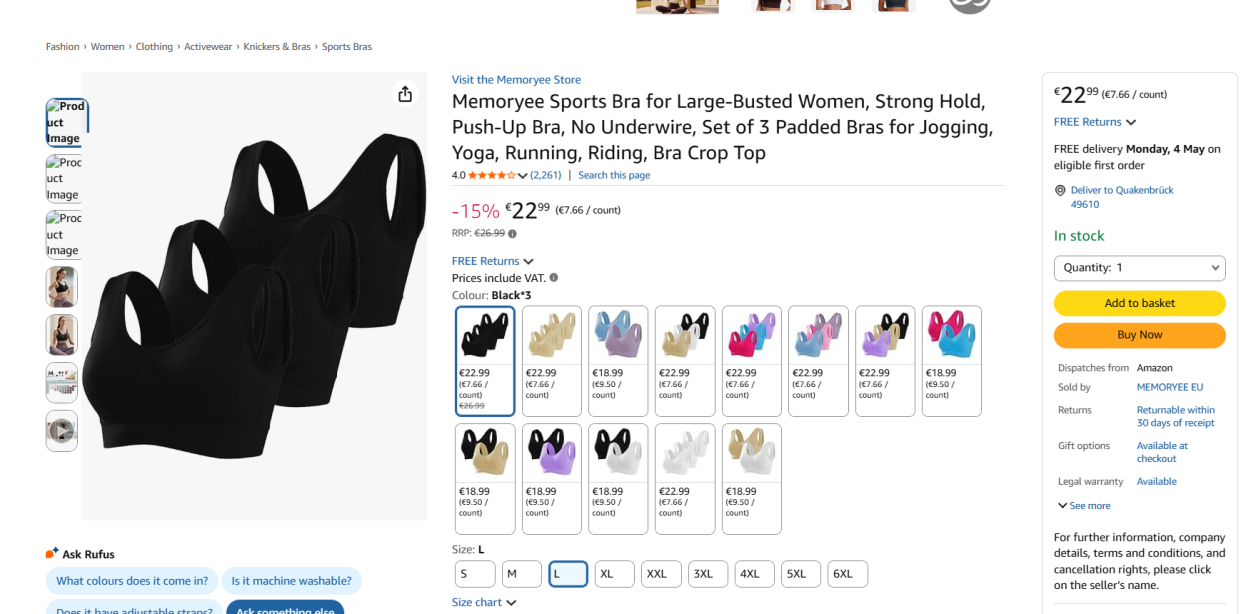The image size is (1256, 614).
Task: Visit the Memoryee Store link
Action: coord(516,80)
